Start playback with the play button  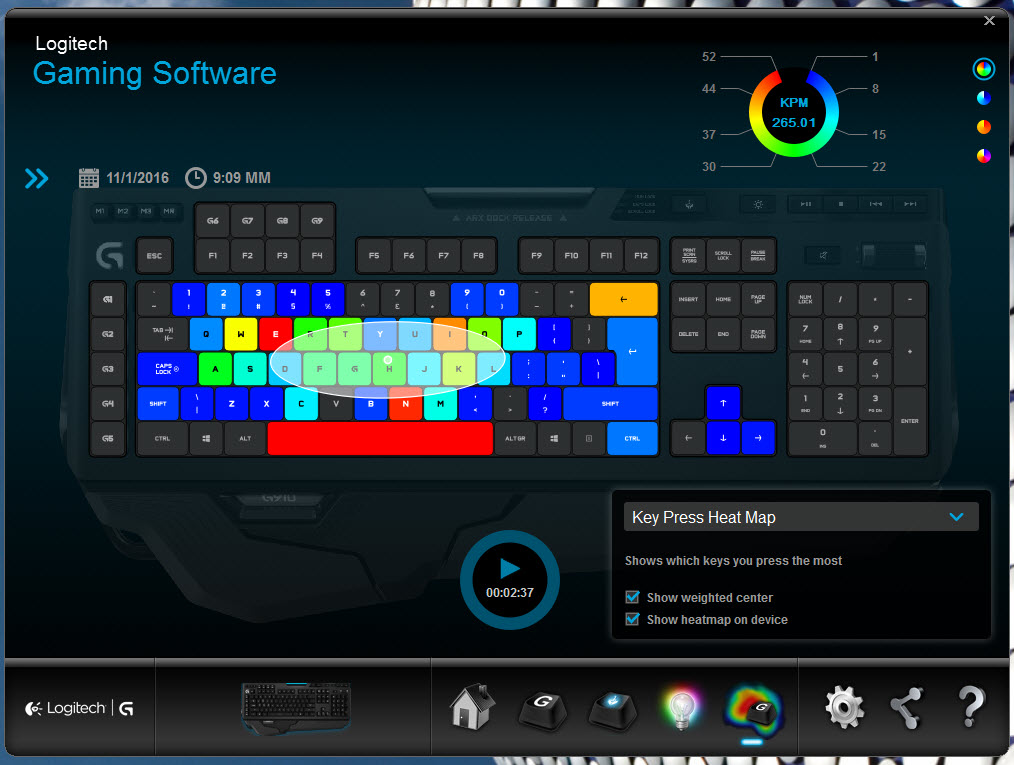(510, 568)
